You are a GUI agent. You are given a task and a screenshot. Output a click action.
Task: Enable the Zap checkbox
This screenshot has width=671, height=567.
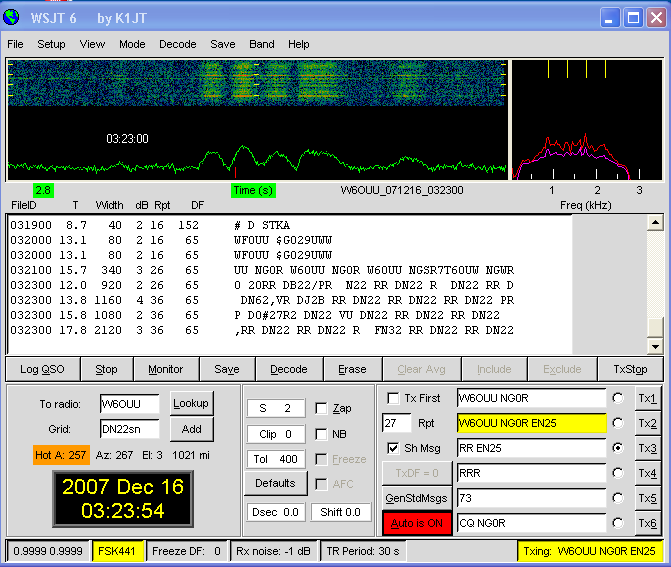[x=321, y=408]
